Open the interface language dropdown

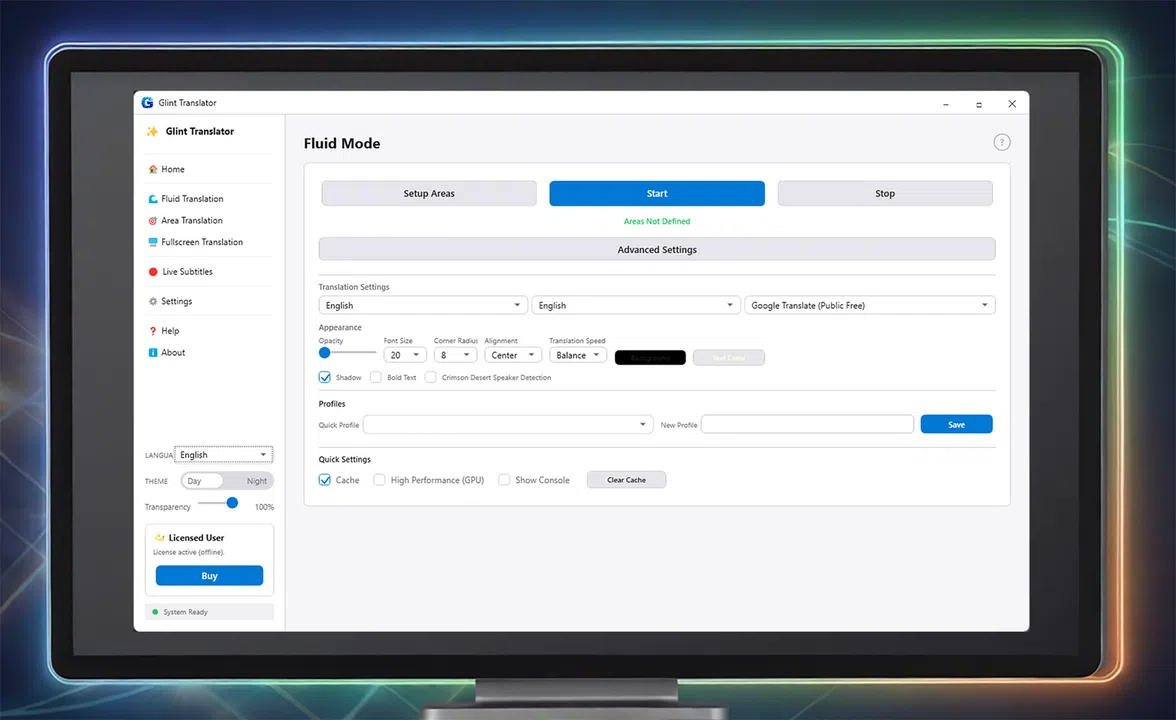click(224, 454)
